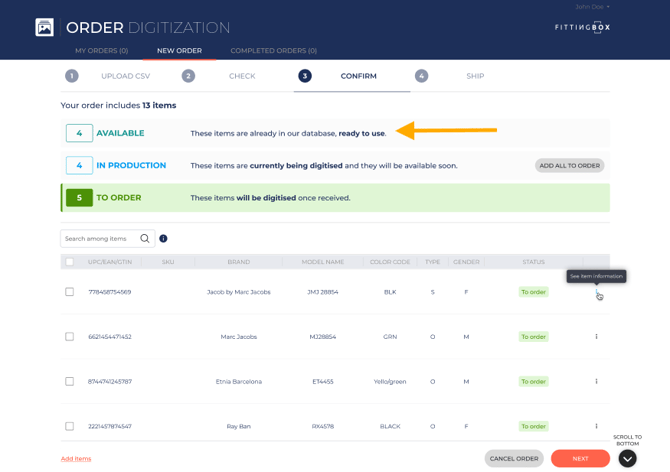This screenshot has width=670, height=472.
Task: Click Add All To Order button
Action: click(x=569, y=166)
